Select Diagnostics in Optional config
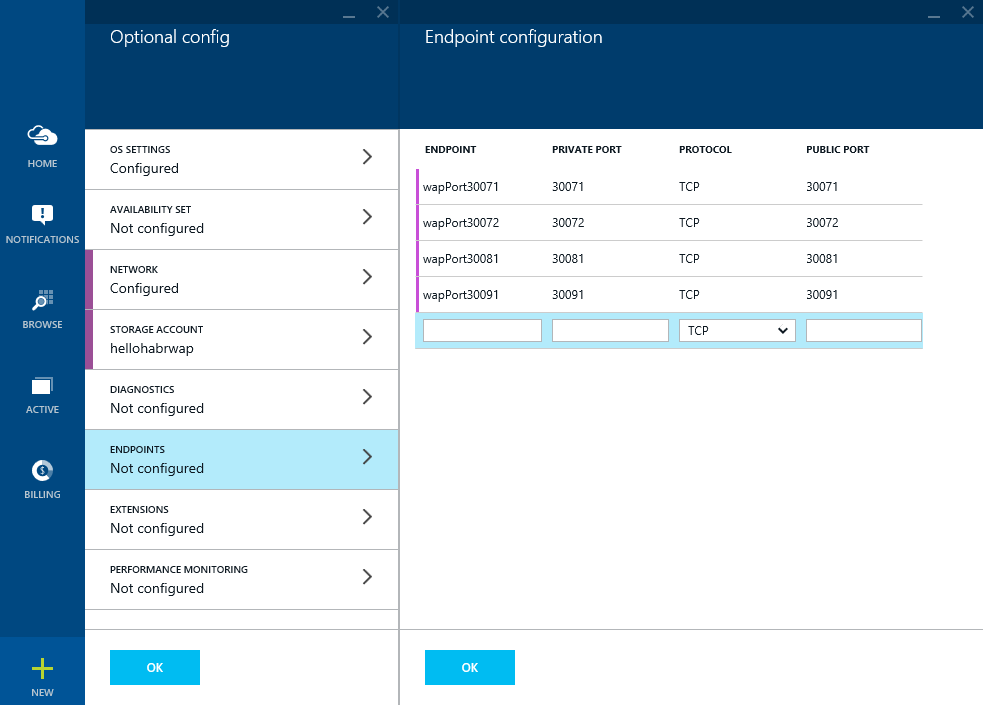 [x=240, y=399]
